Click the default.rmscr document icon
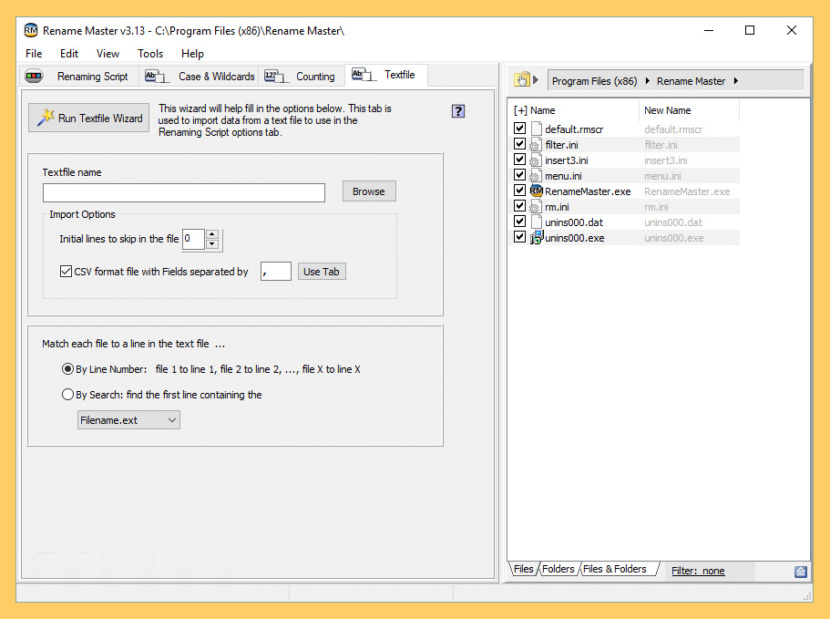830x619 pixels. [536, 129]
